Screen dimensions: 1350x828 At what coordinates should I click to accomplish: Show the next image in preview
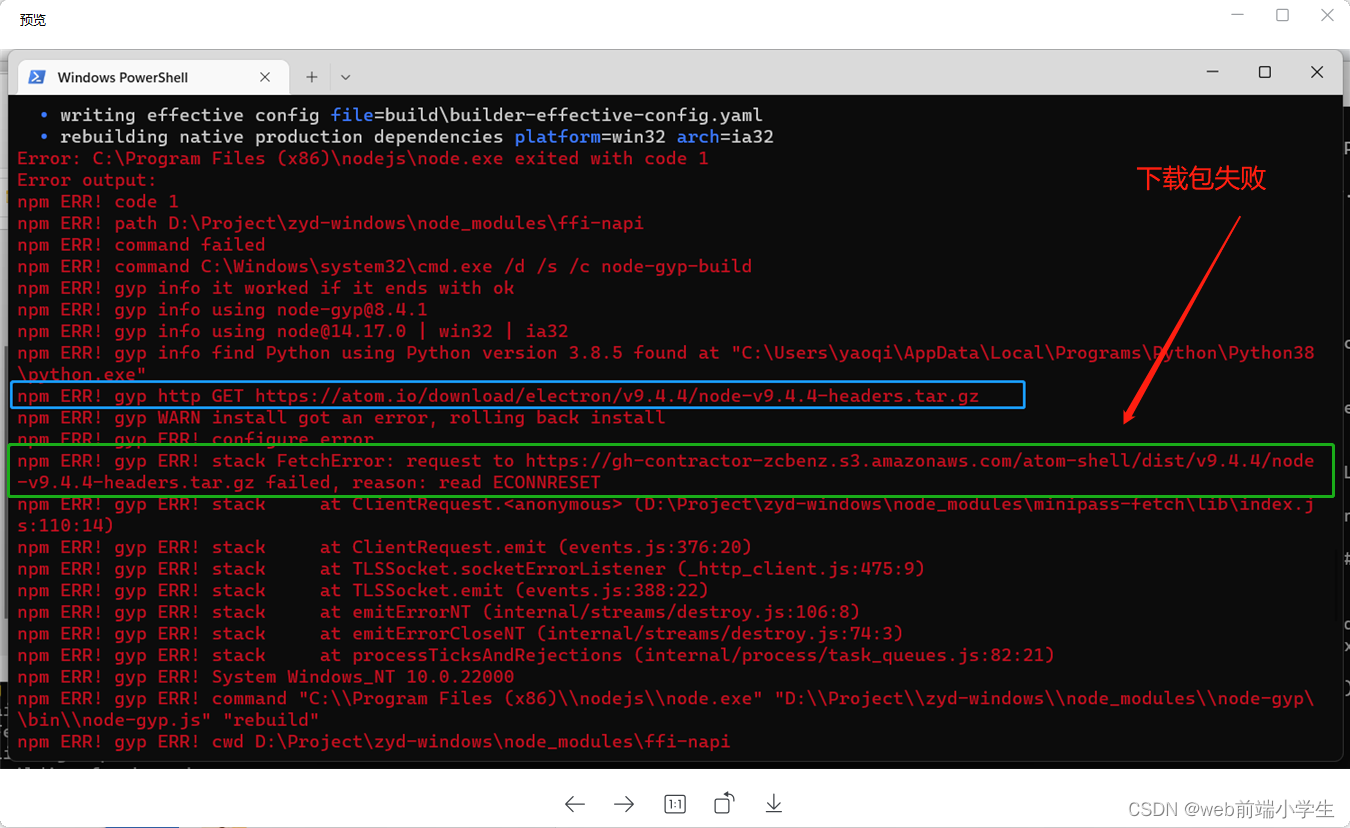(624, 804)
